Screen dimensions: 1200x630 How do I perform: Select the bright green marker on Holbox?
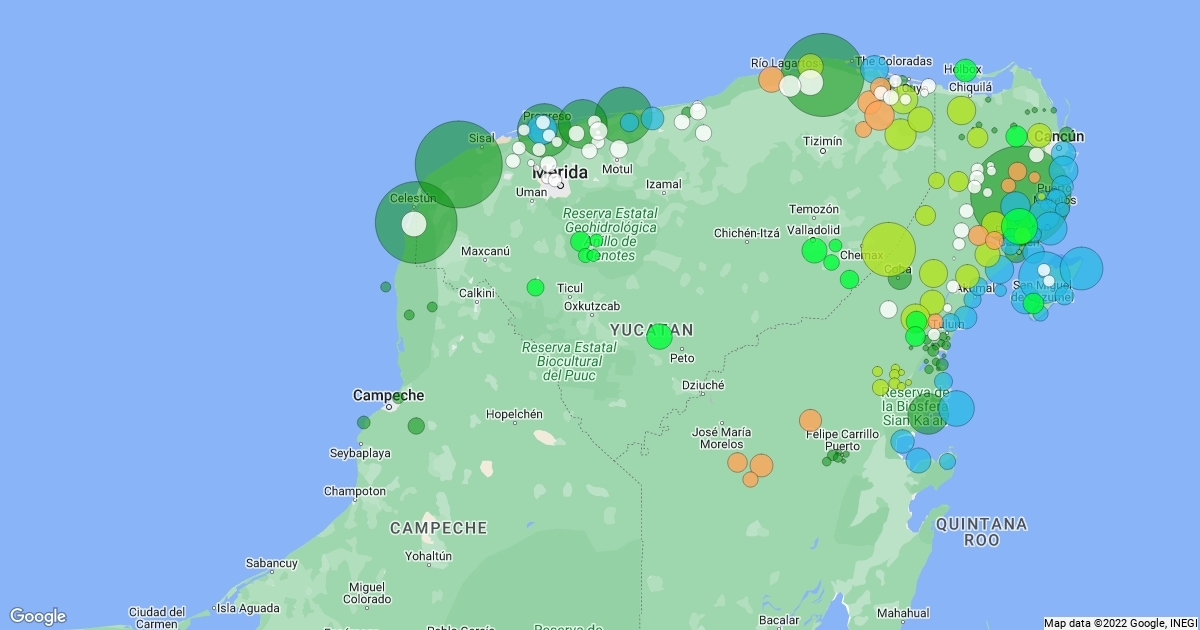965,70
